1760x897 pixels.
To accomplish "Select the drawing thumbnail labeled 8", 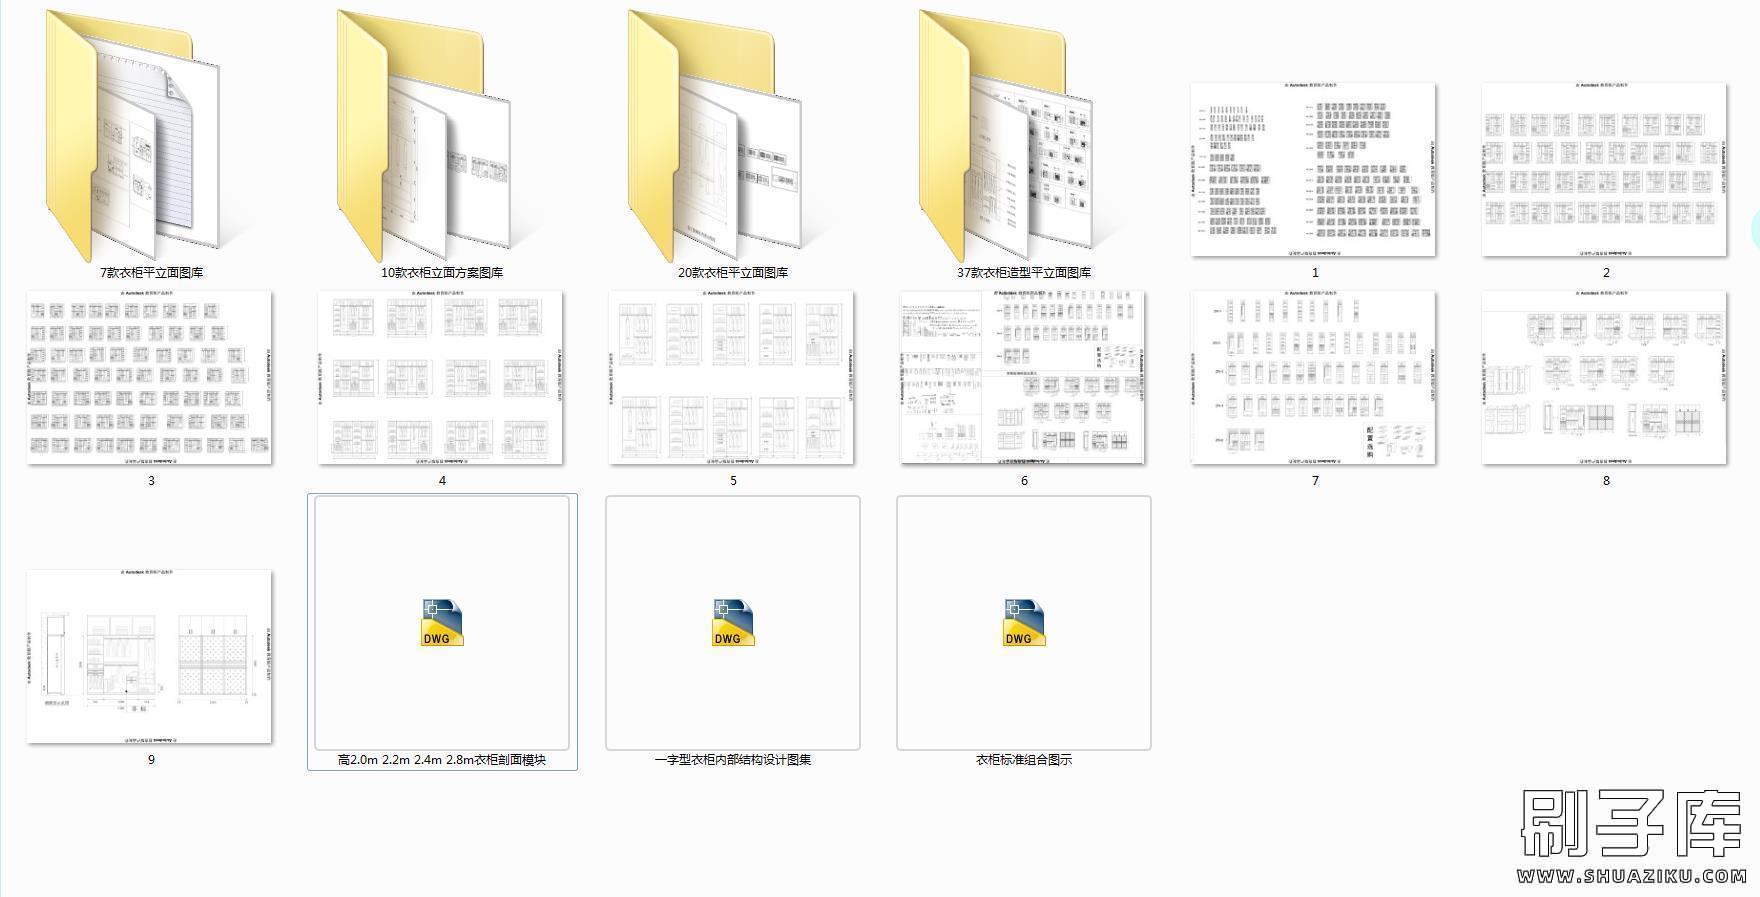I will (x=1605, y=378).
